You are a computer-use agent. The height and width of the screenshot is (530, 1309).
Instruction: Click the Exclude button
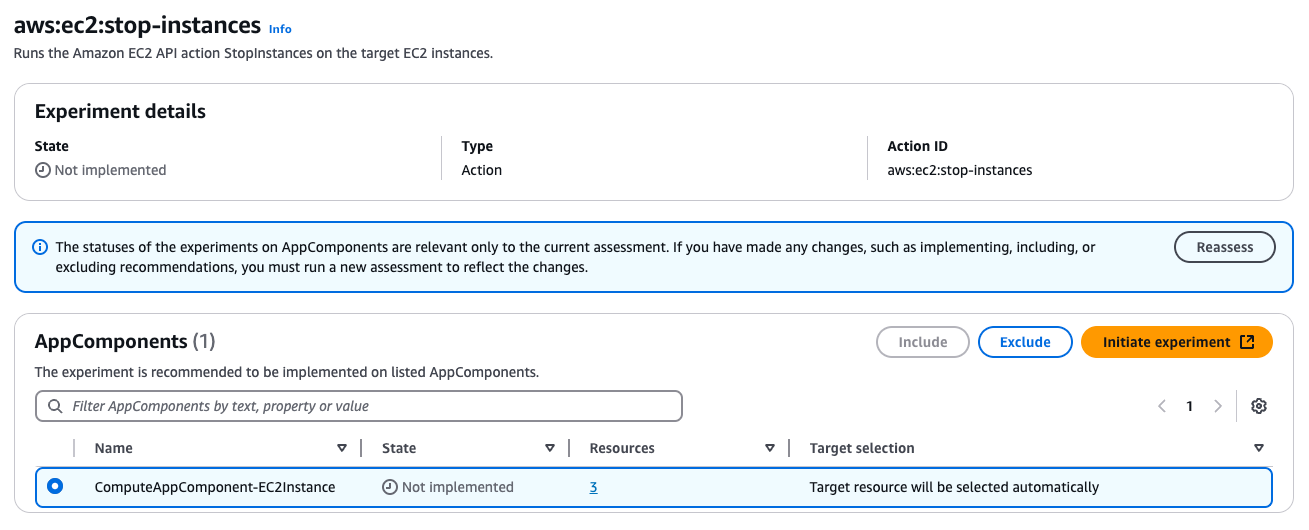pos(1025,342)
